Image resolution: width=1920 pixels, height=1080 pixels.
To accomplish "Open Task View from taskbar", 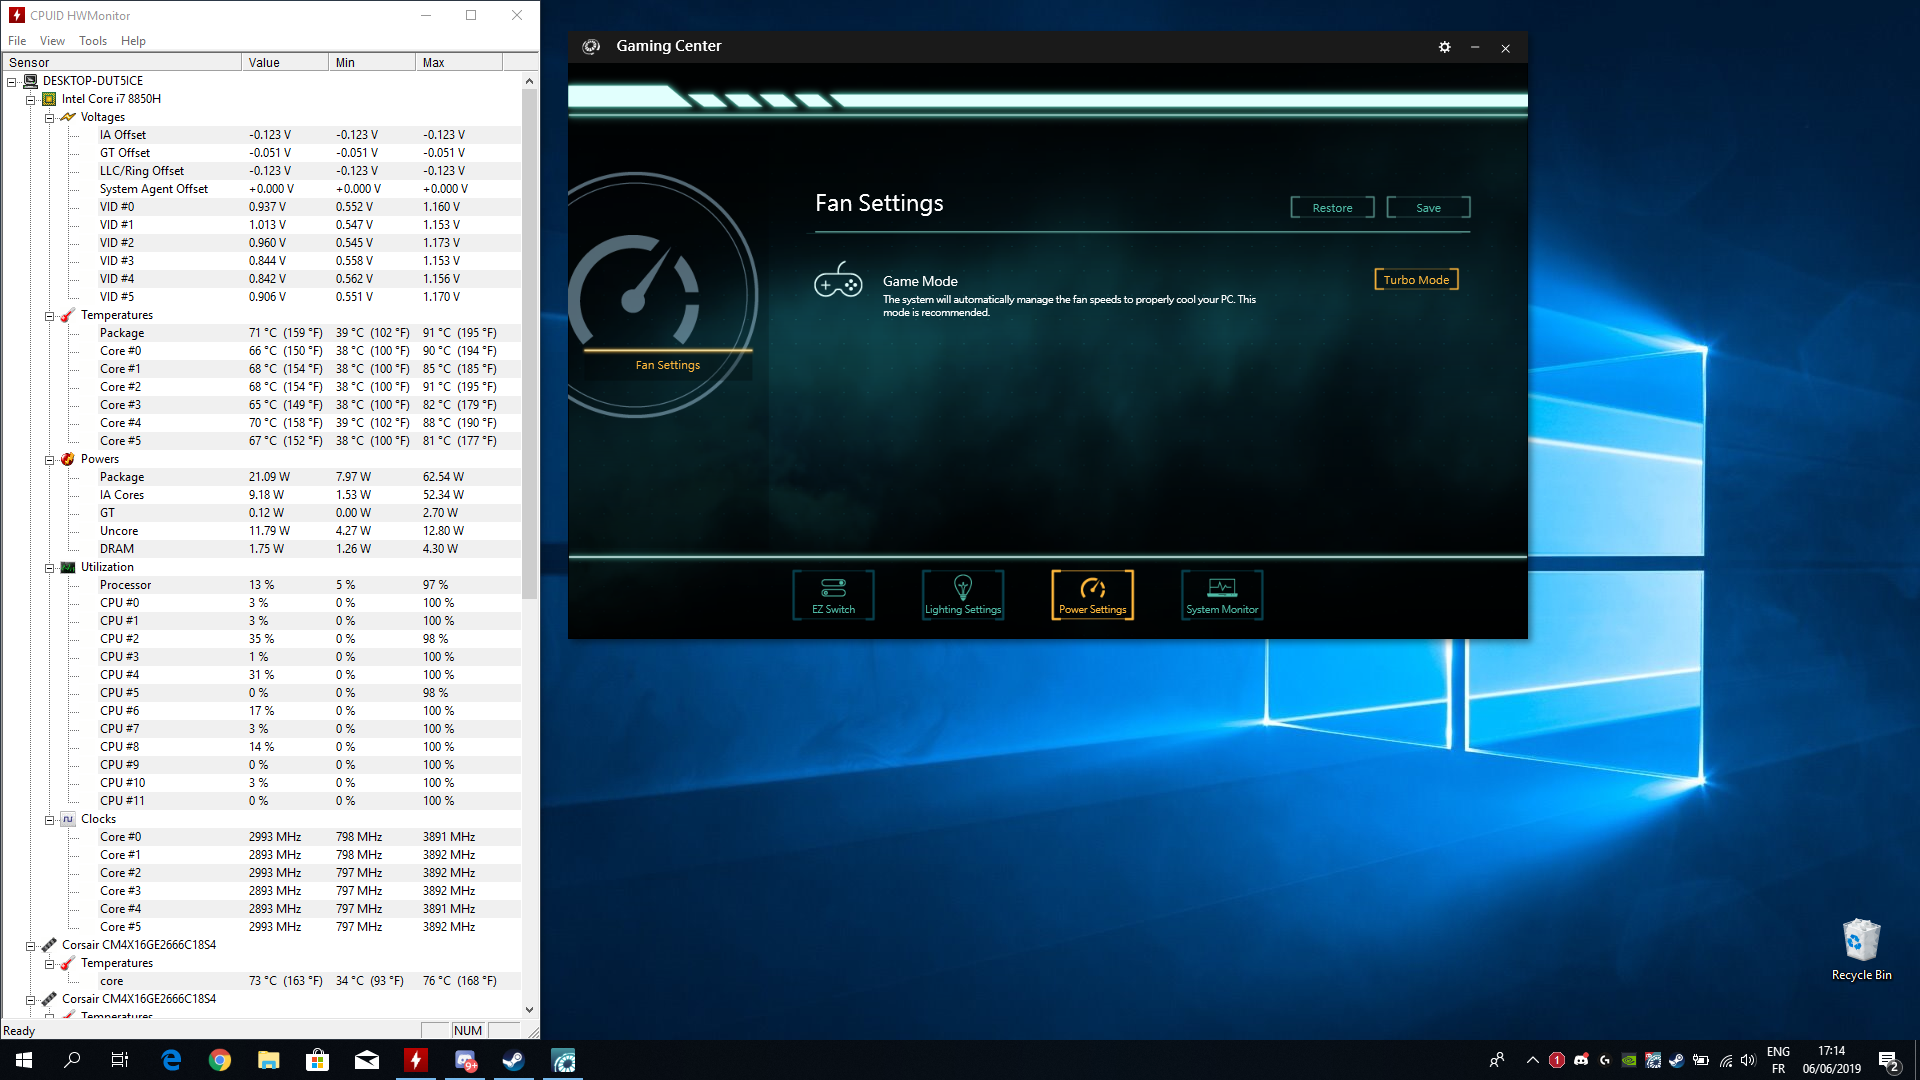I will 120,1060.
